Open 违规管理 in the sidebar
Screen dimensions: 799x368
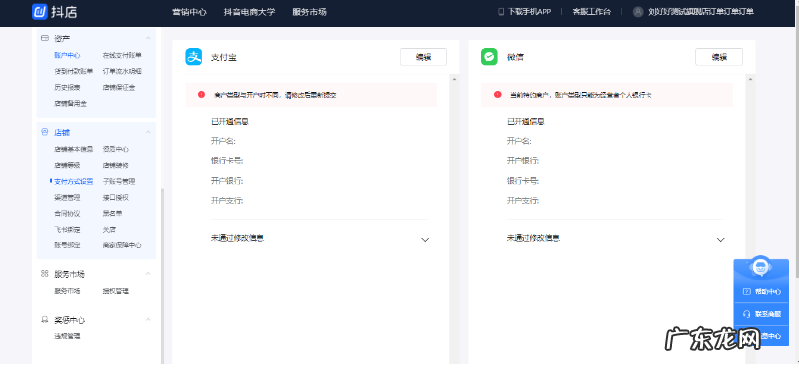67,336
